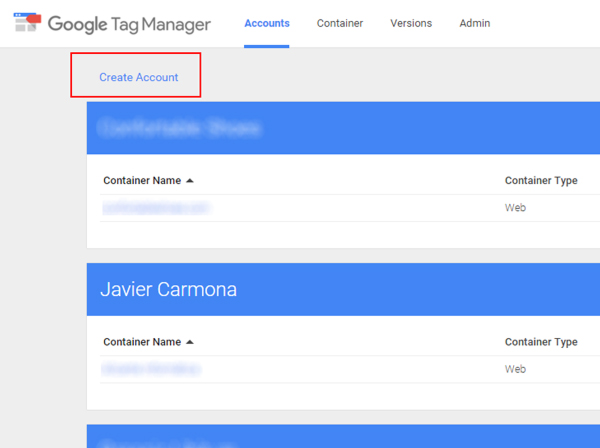Sort by Container Name in first account
The width and height of the screenshot is (600, 448).
coord(148,180)
